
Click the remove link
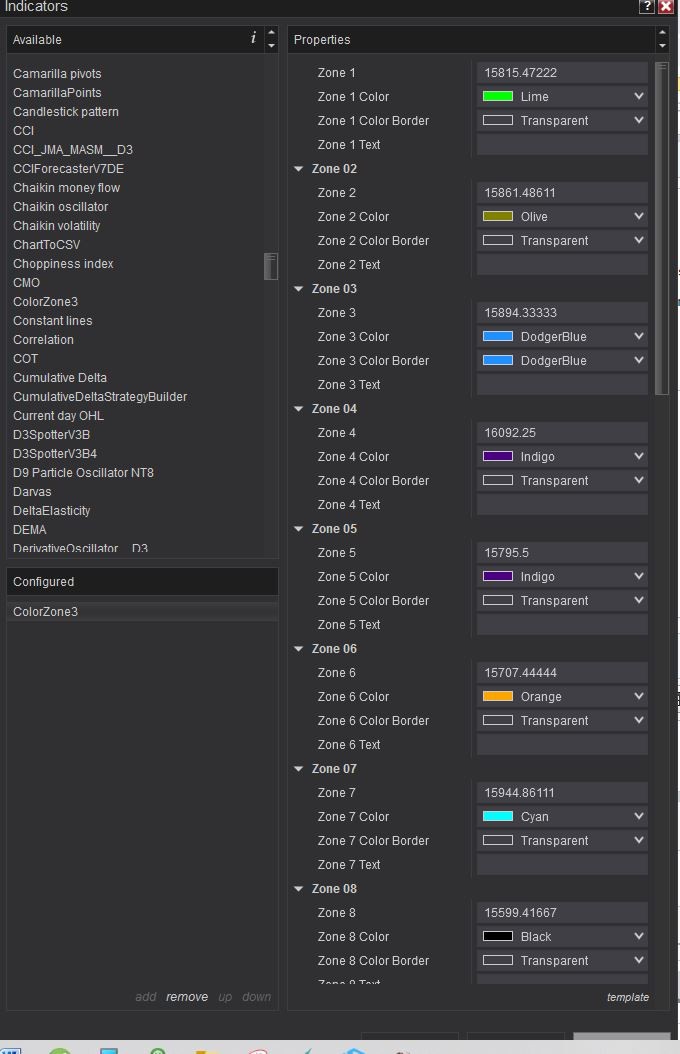click(x=187, y=997)
